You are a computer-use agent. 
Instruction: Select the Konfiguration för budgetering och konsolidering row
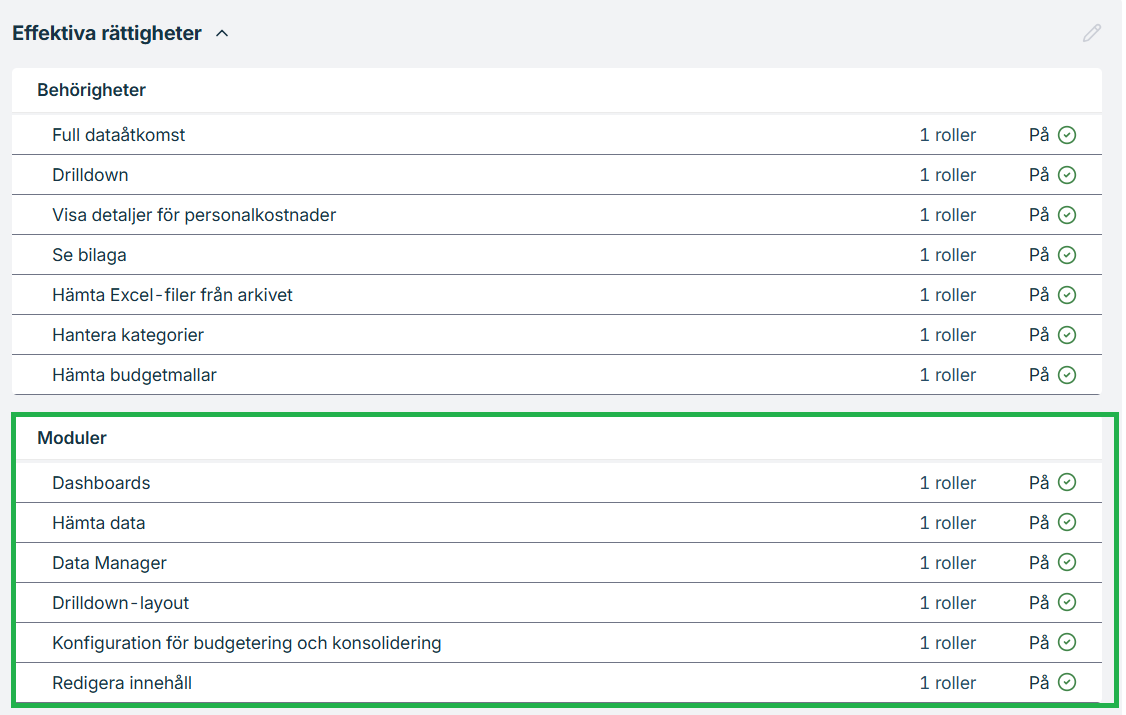(246, 643)
